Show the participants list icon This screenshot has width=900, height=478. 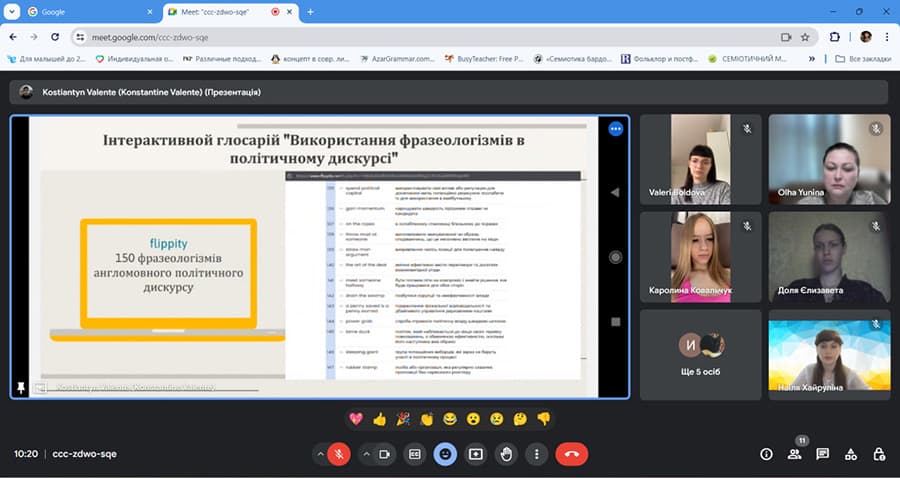794,453
